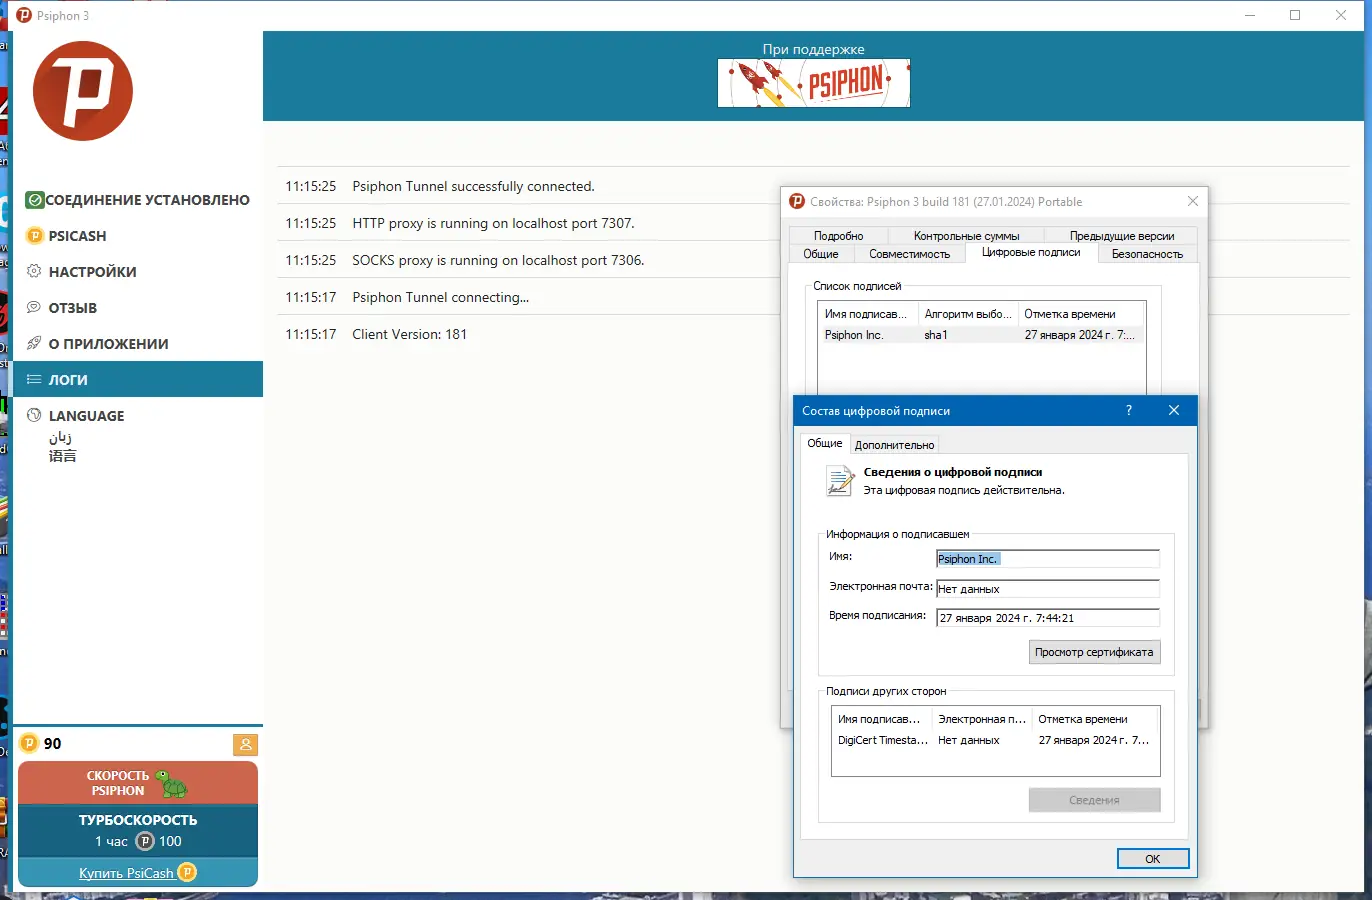Click the turtle СКОРОСТЬ PSIPHON button
The height and width of the screenshot is (900, 1372).
138,783
